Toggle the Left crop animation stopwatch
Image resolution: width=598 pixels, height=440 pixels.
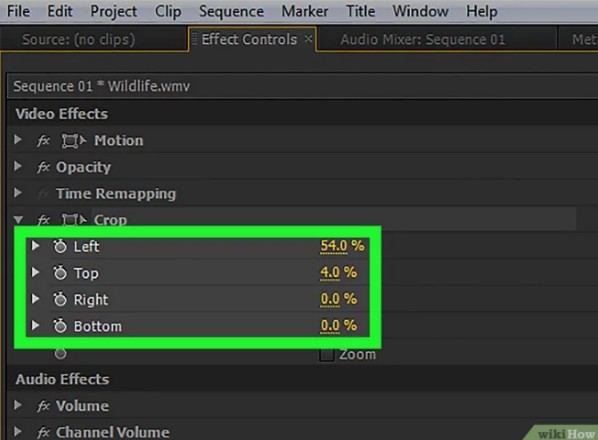coord(60,246)
